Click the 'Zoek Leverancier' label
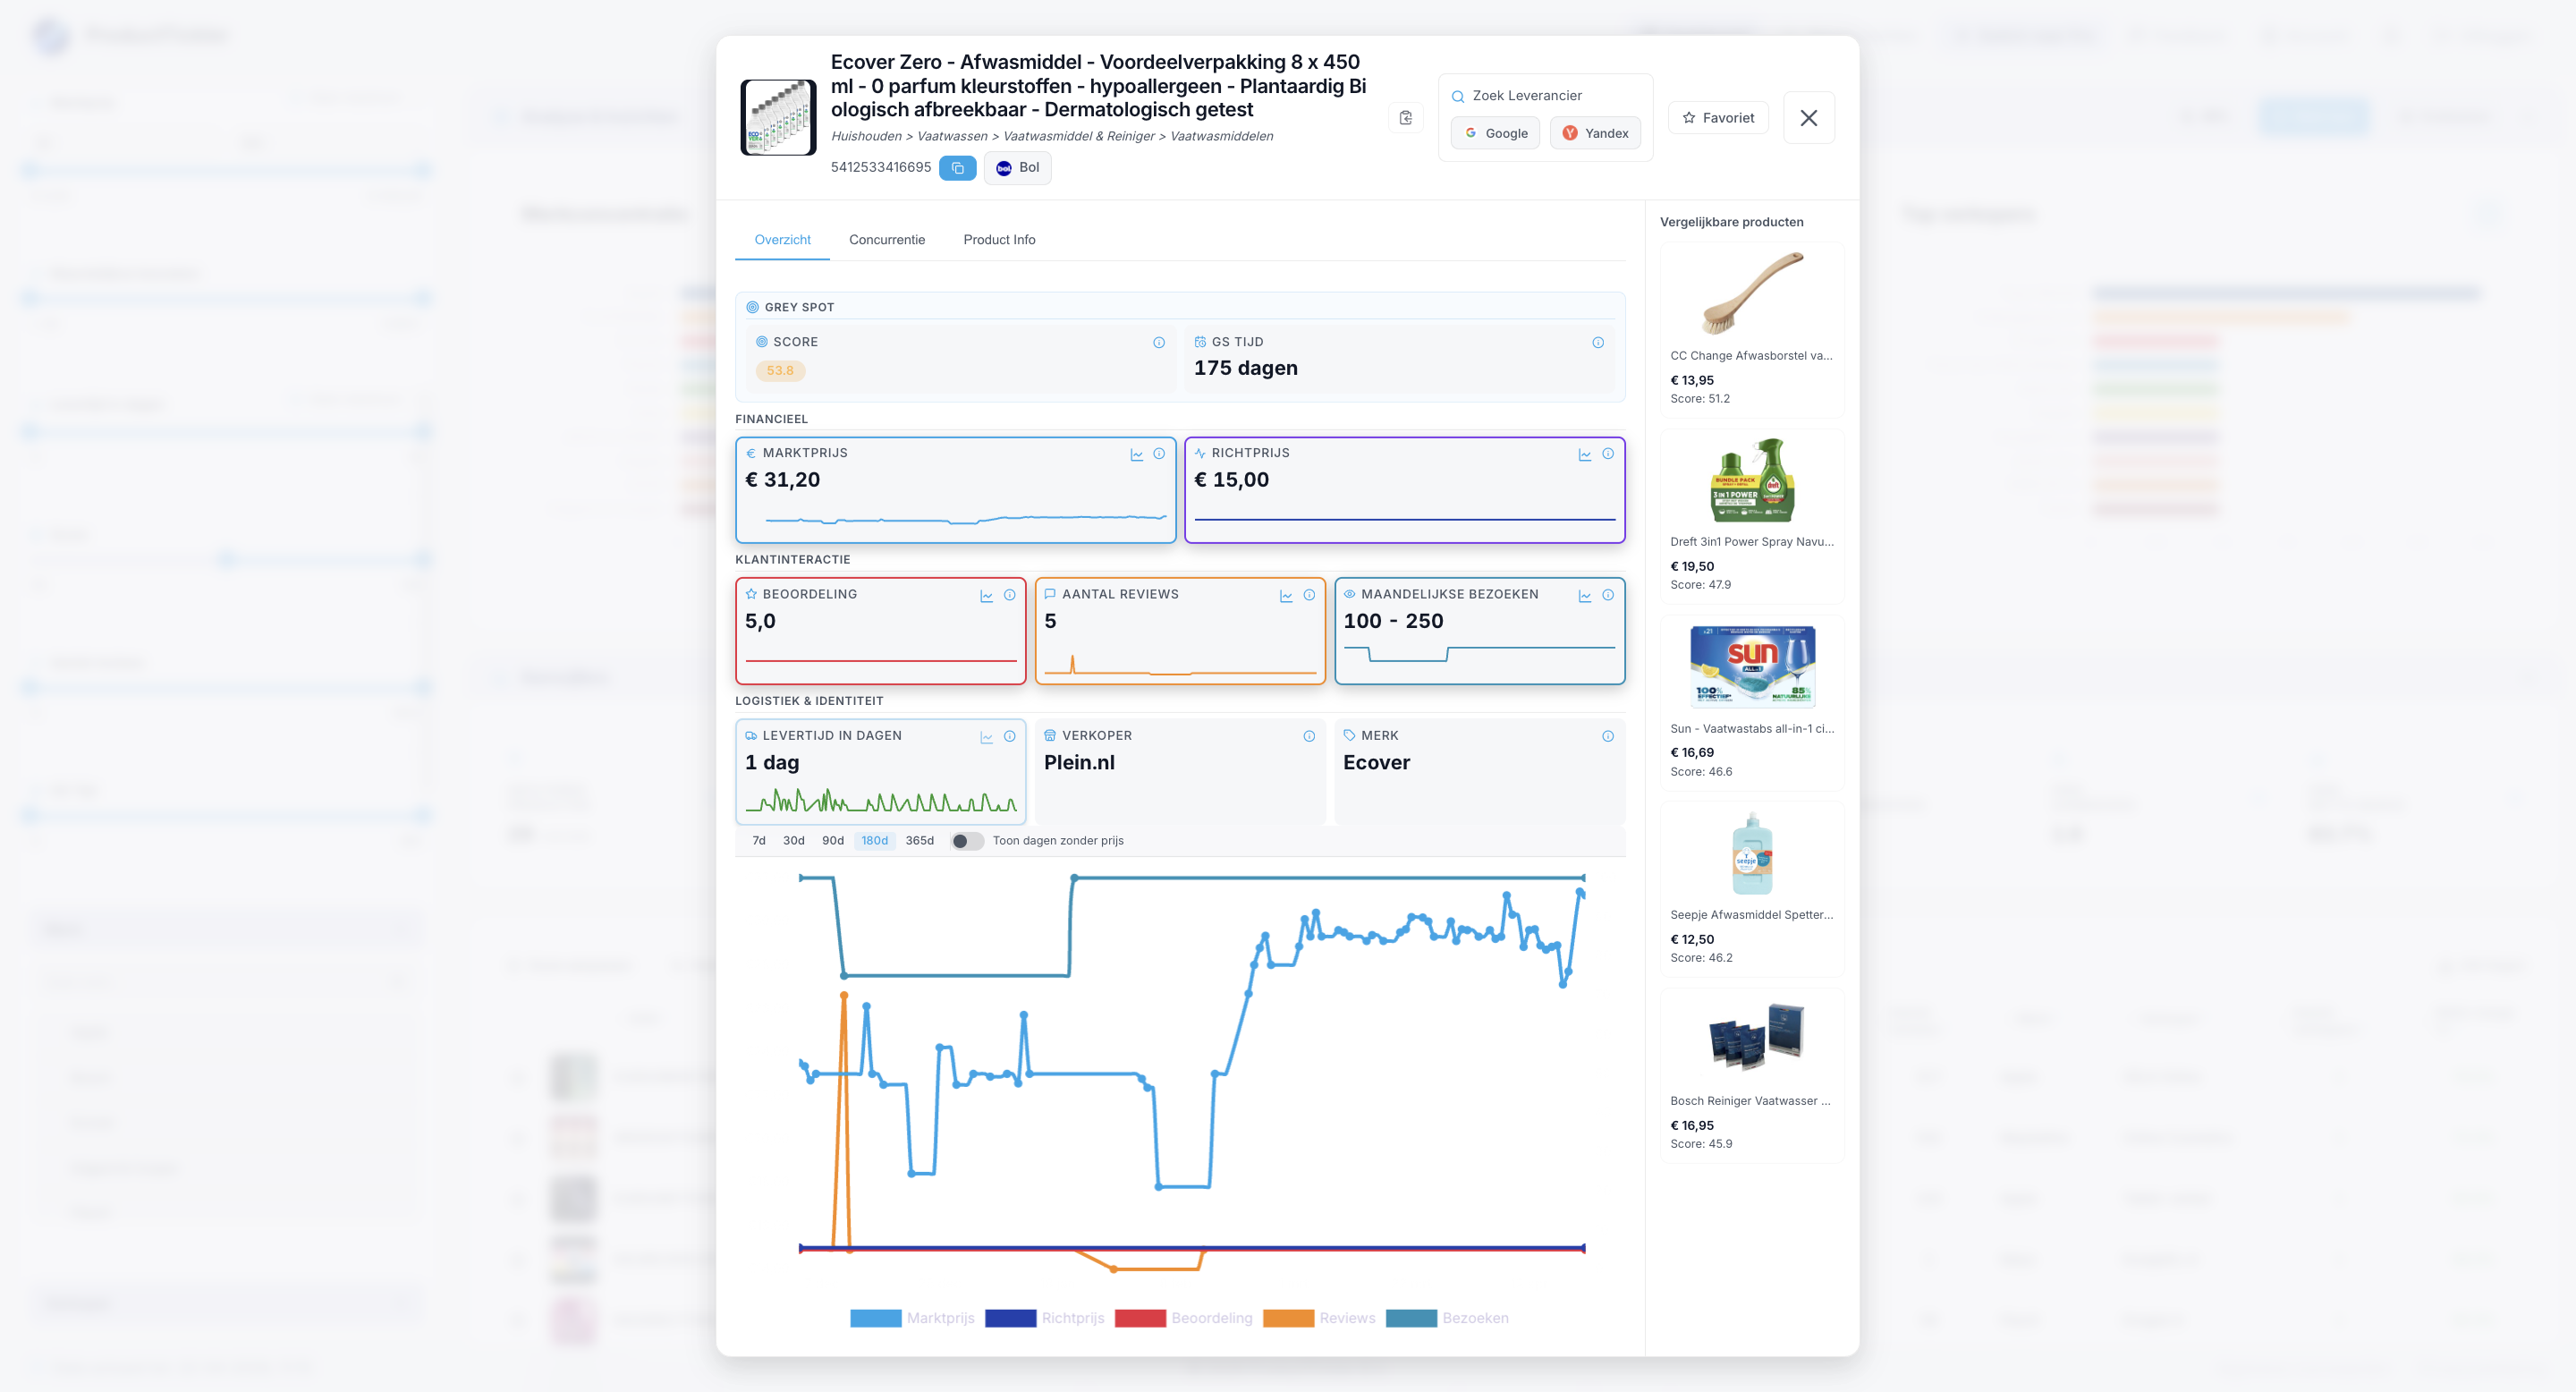The width and height of the screenshot is (2576, 1392). coord(1527,96)
